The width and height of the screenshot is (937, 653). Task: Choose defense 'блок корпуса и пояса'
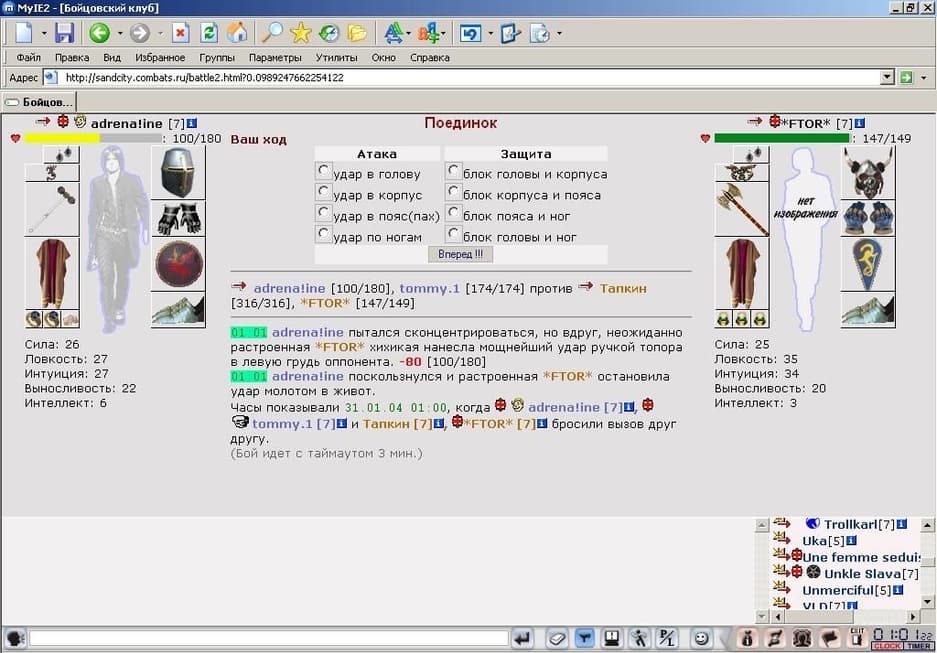click(x=454, y=192)
